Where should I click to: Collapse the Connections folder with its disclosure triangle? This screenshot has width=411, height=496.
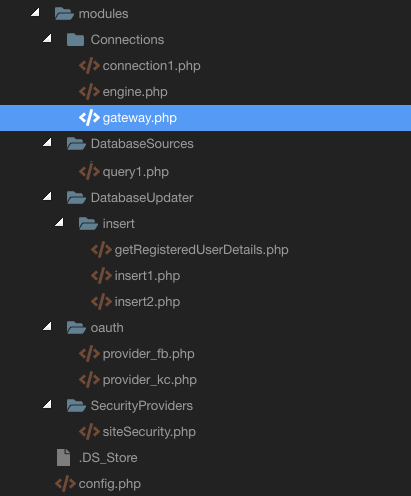(47, 38)
